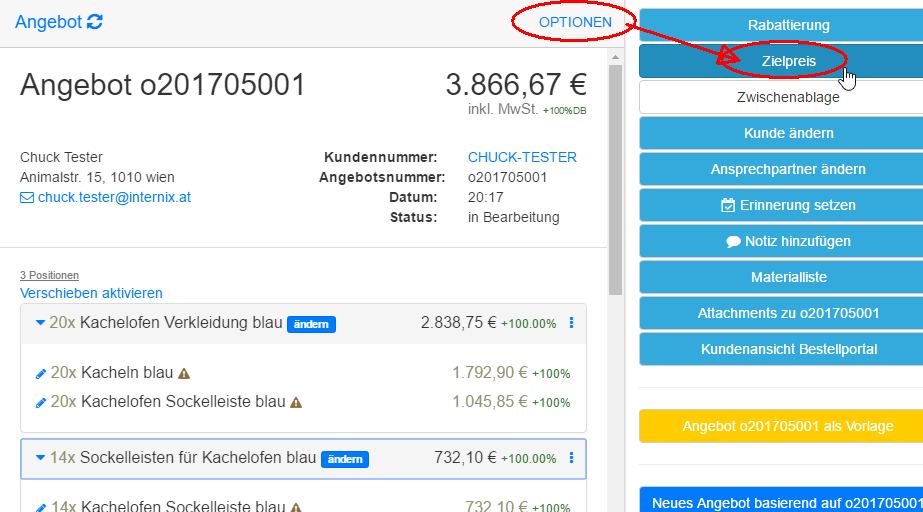
Task: Collapse the Kachelofen Verkleidung blau position
Action: pyautogui.click(x=40, y=323)
